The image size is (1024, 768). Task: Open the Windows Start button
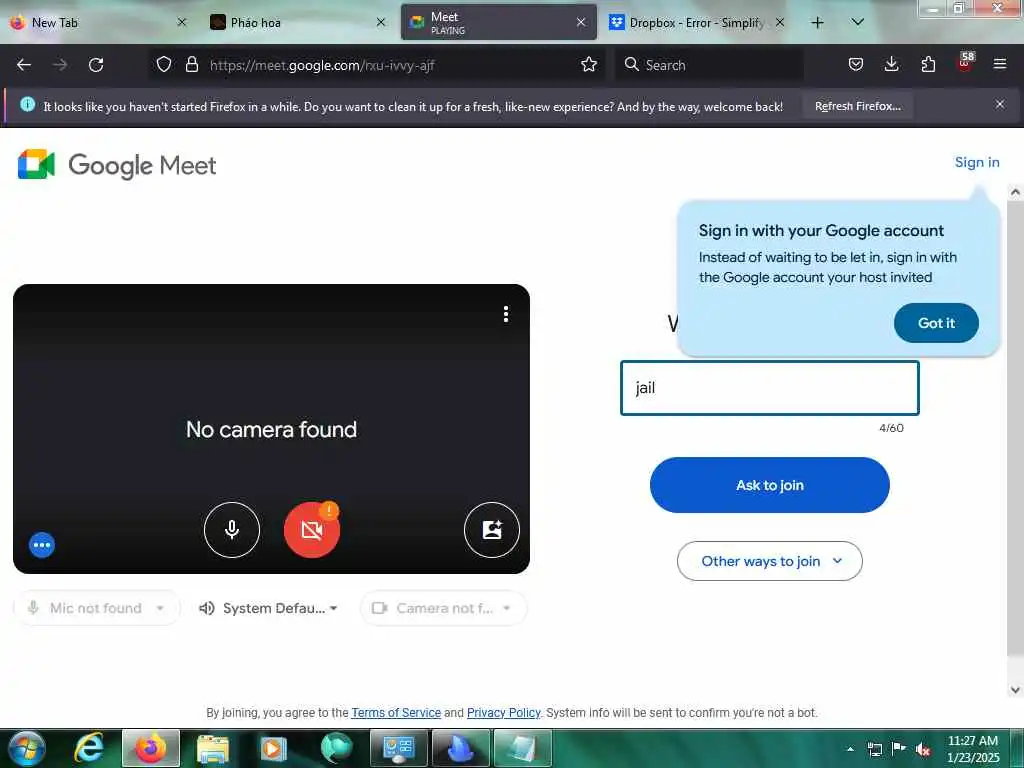(26, 748)
